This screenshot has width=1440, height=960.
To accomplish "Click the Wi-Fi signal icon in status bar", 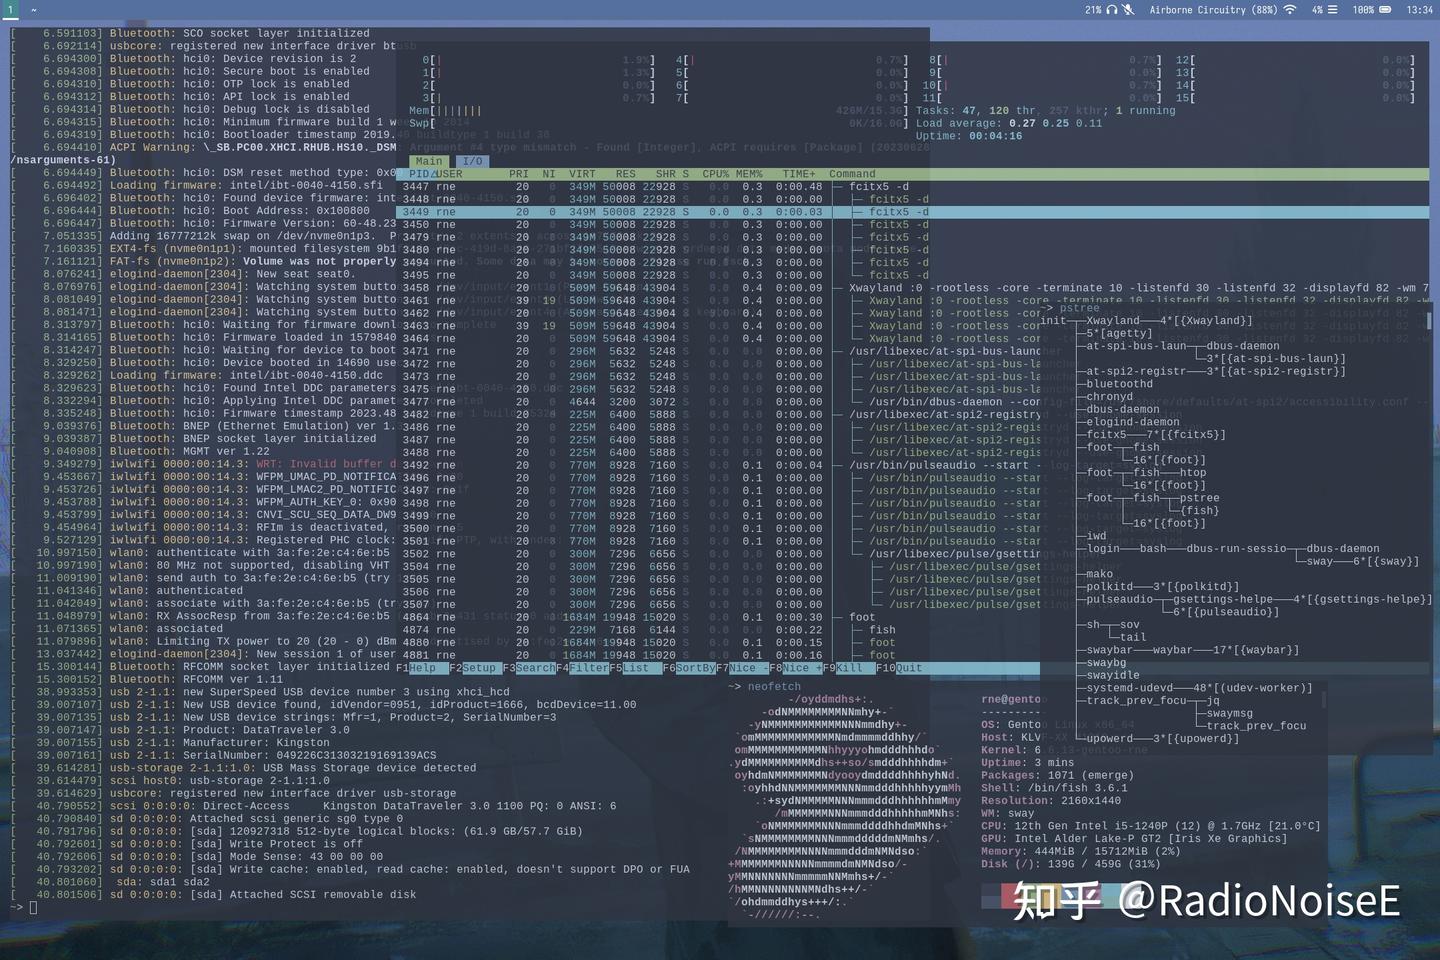I will [1289, 10].
